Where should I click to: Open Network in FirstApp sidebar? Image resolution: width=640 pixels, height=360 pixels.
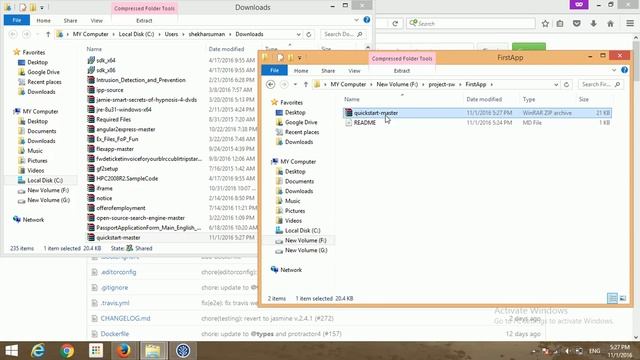point(291,270)
